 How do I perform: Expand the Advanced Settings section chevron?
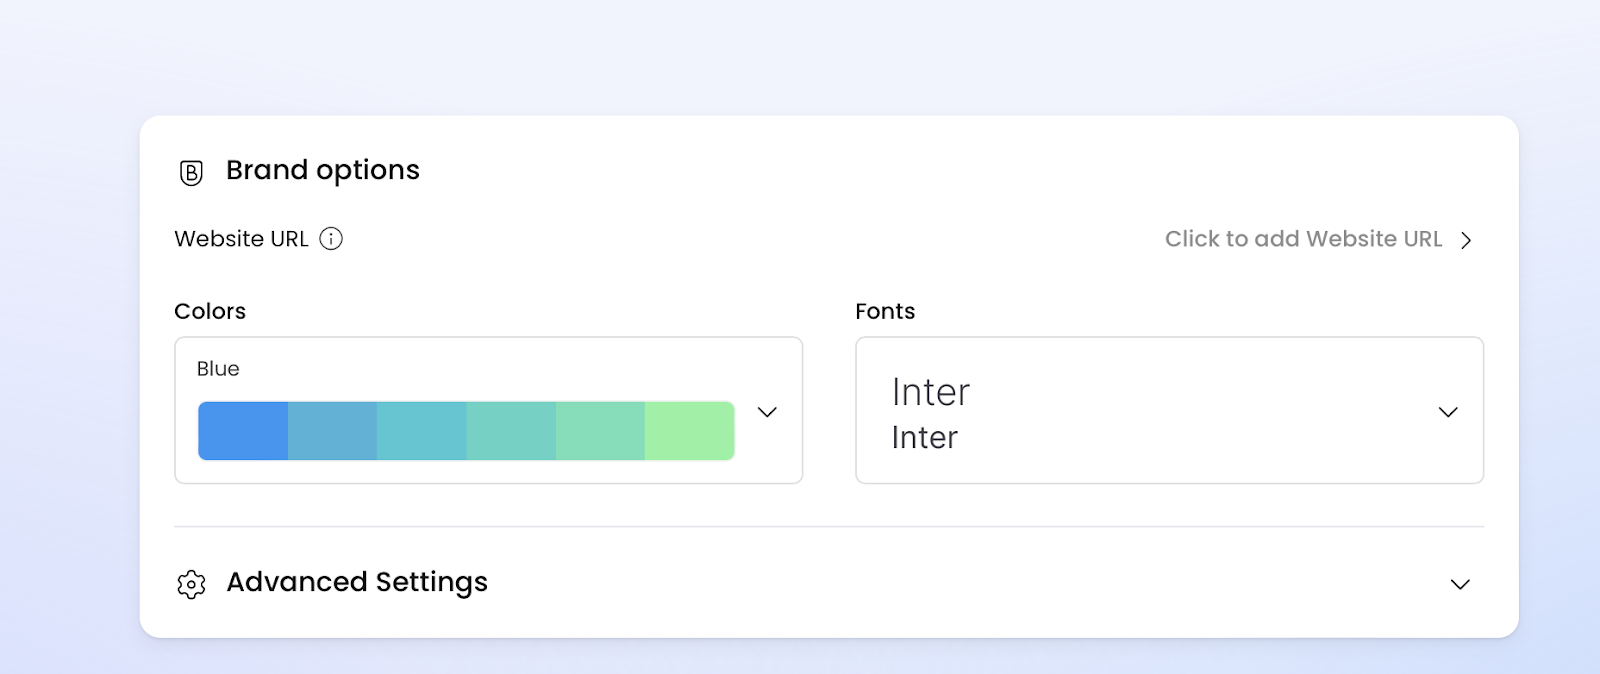[1460, 584]
